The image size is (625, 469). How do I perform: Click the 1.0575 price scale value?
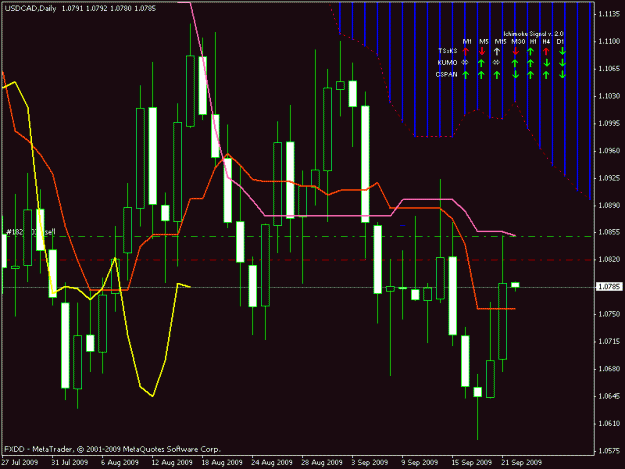[609, 451]
